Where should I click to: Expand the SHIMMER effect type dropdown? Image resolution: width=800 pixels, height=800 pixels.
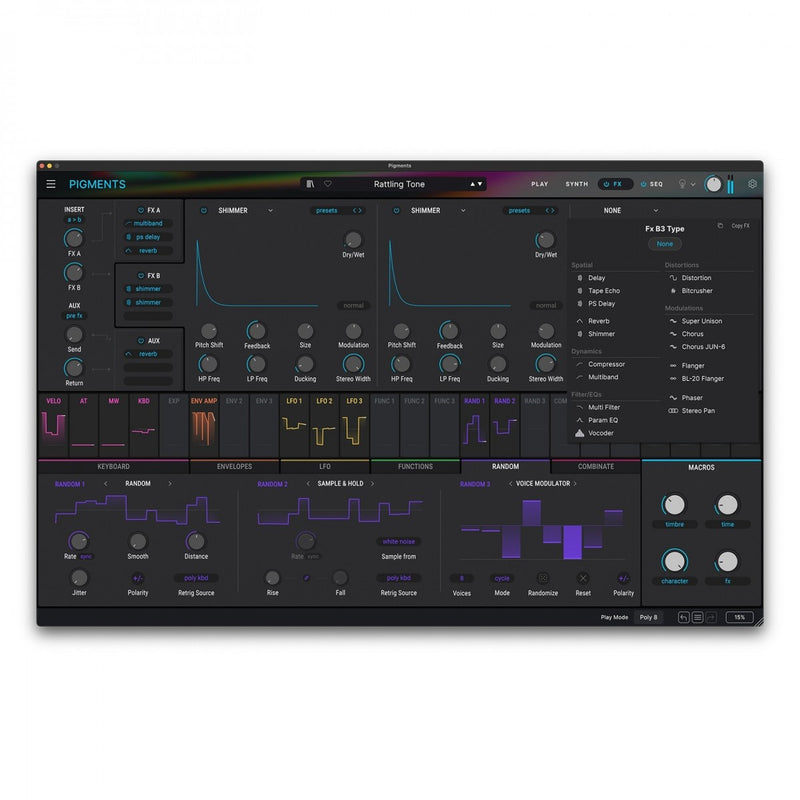click(x=240, y=211)
